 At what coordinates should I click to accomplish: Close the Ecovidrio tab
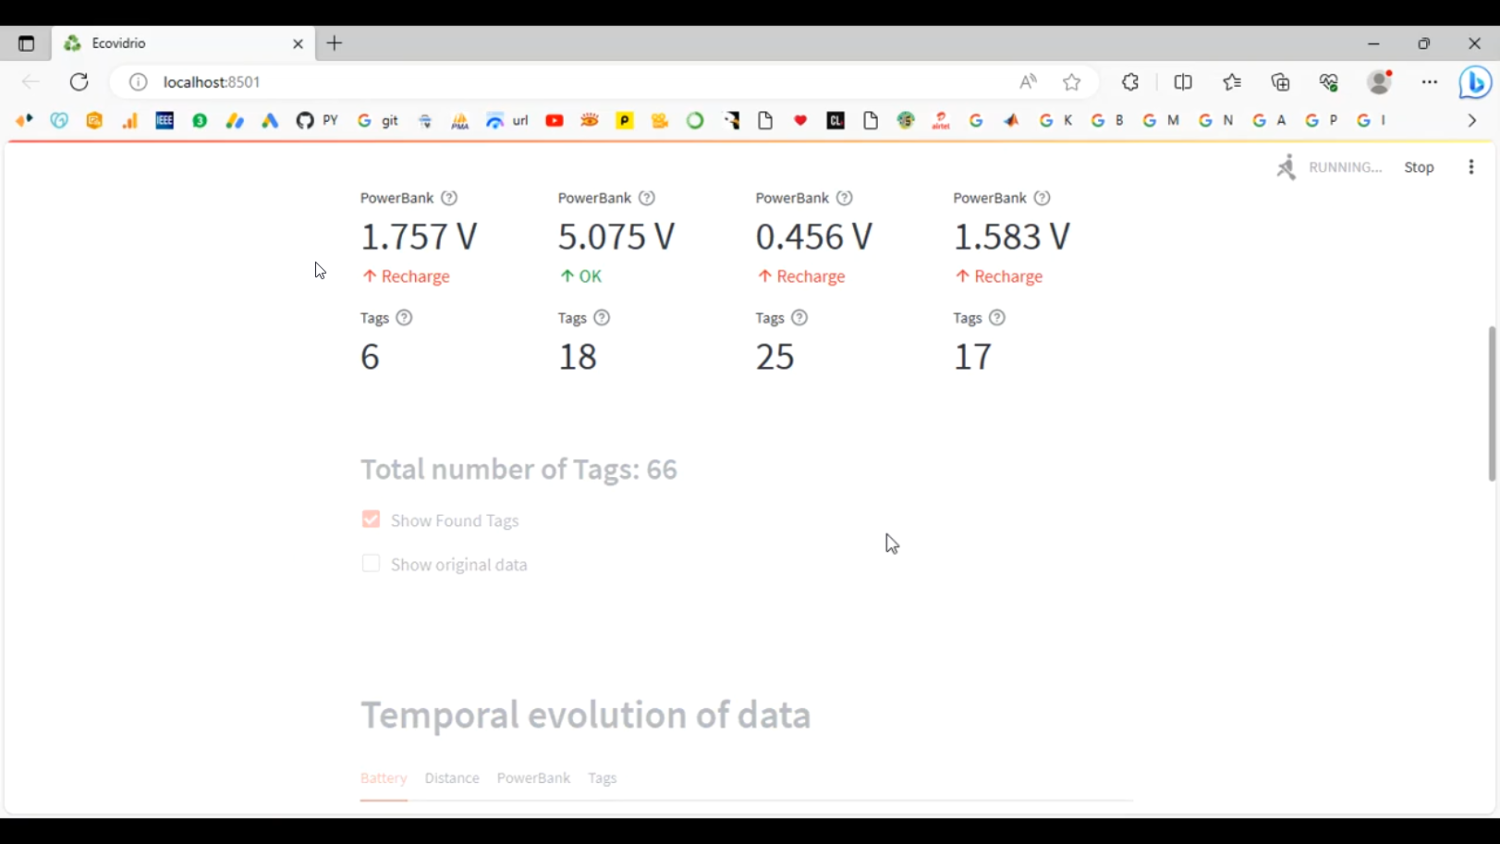[x=298, y=44]
